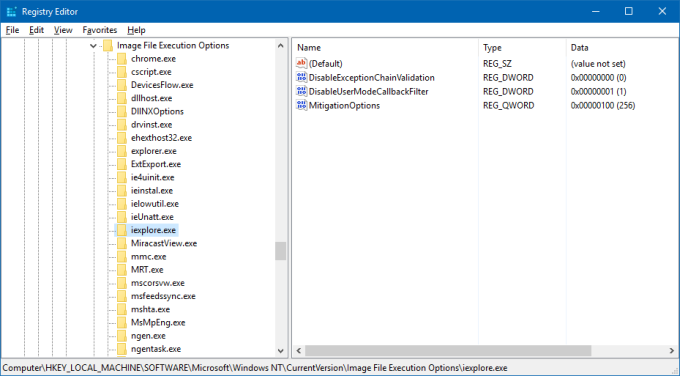Click the values pane left scroll arrow
680x376 pixels.
(x=298, y=350)
